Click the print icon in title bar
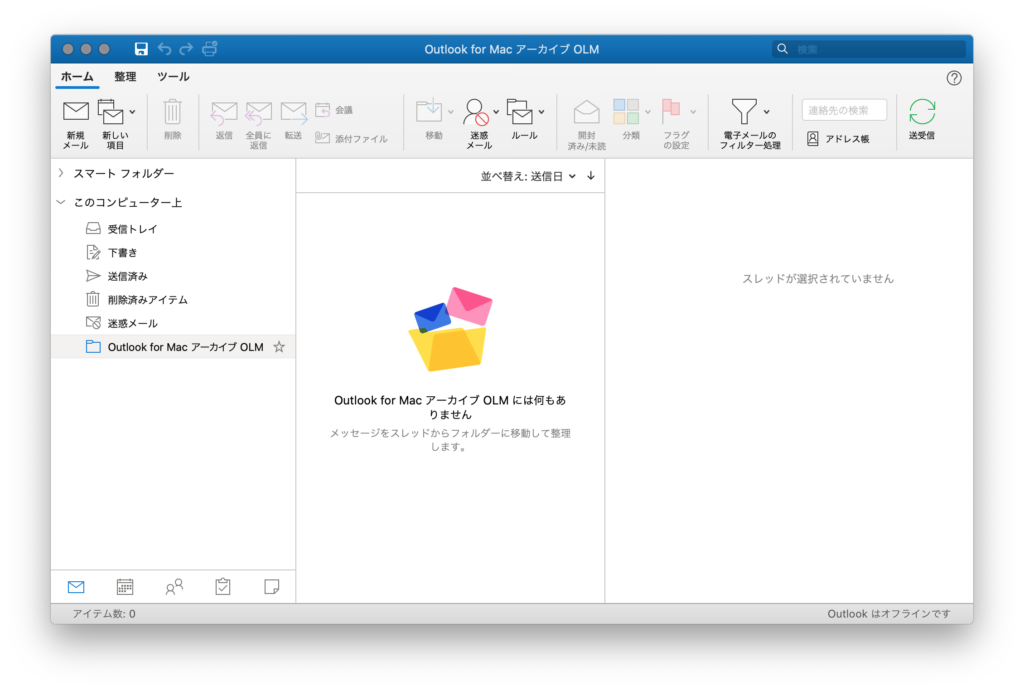This screenshot has height=691, width=1024. pyautogui.click(x=210, y=49)
